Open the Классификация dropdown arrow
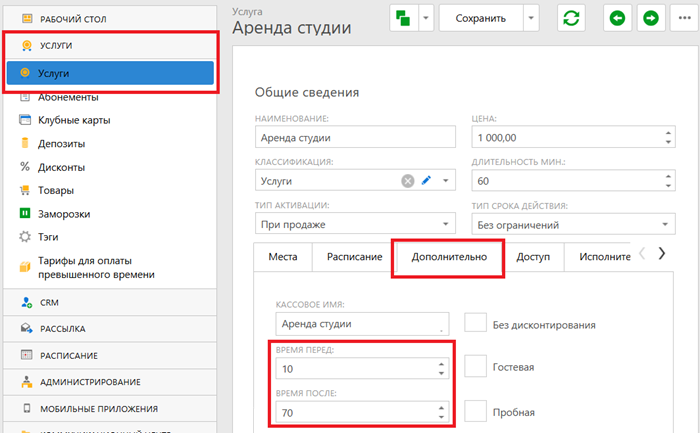This screenshot has width=700, height=433. (x=445, y=180)
